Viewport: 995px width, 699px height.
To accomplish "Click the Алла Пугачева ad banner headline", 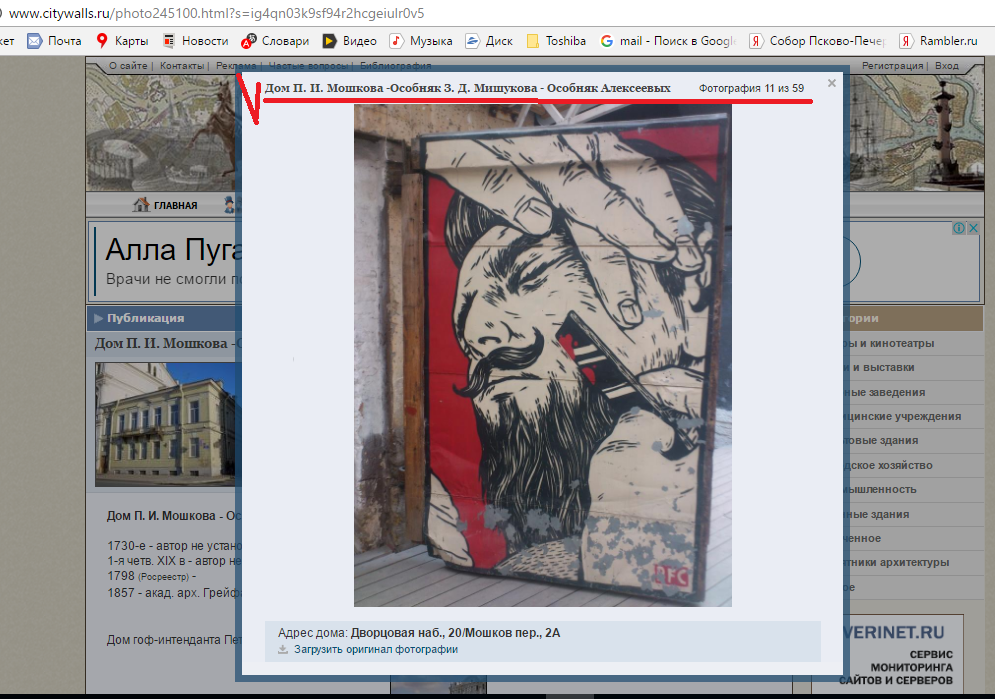I will tap(173, 249).
